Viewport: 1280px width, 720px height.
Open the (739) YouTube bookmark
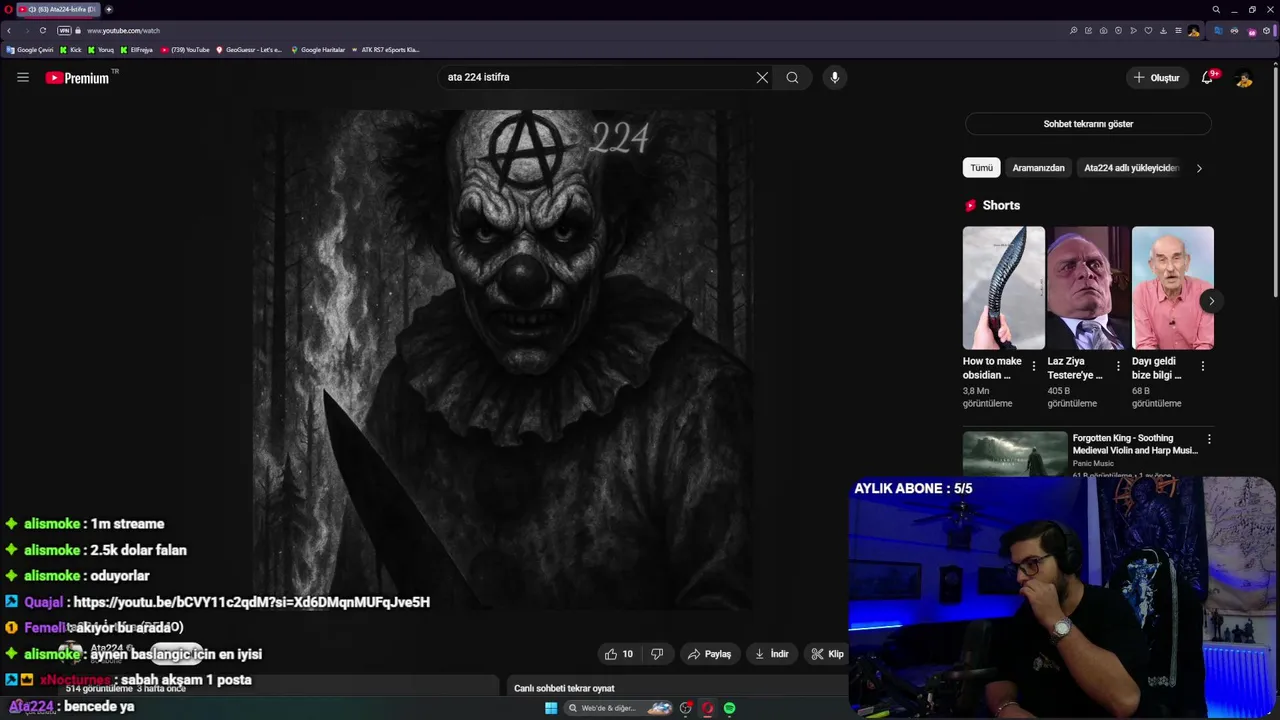pos(185,49)
